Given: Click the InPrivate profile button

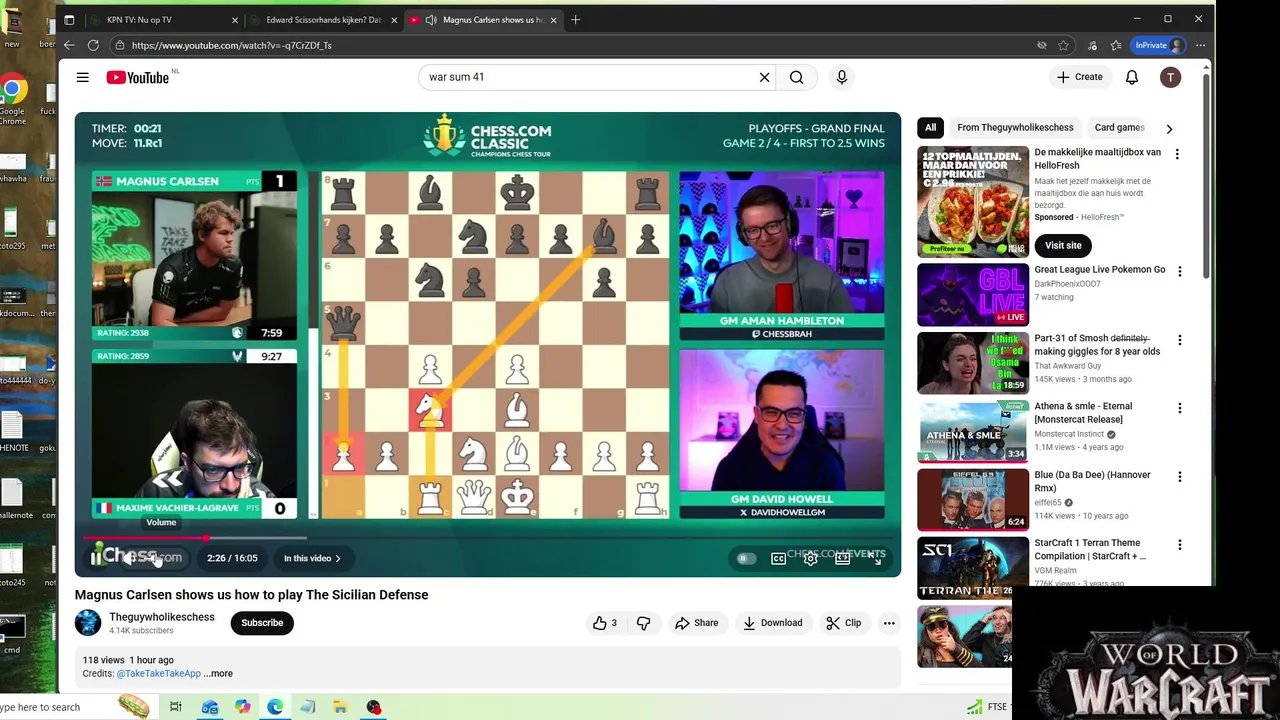Looking at the screenshot, I should tap(1159, 45).
